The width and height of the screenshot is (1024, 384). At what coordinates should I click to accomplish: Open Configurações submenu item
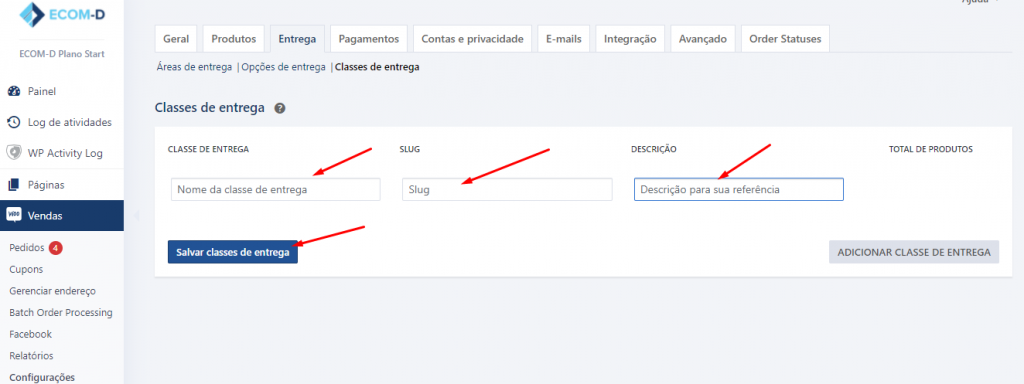tap(42, 377)
